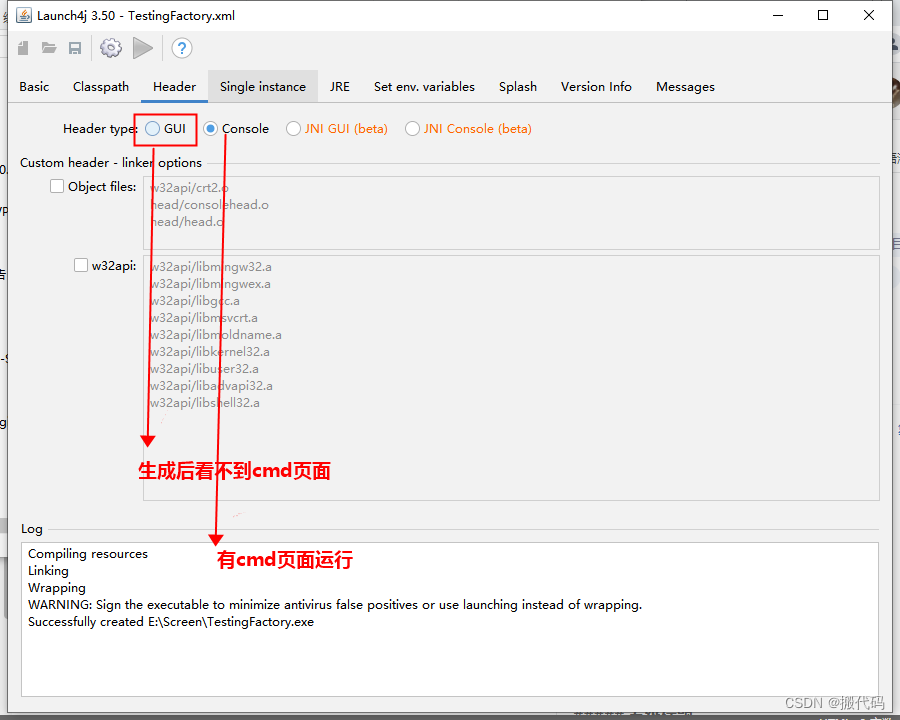Enable the w32api checkbox
The image size is (900, 720).
coord(80,264)
